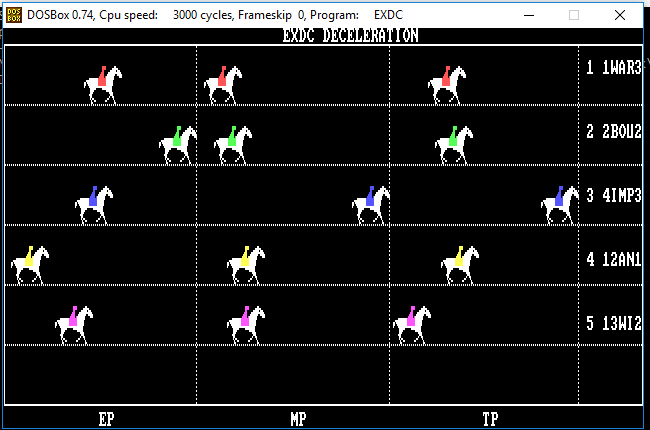Click the red jockey horse in MP column
This screenshot has height=430, width=650.
(223, 85)
